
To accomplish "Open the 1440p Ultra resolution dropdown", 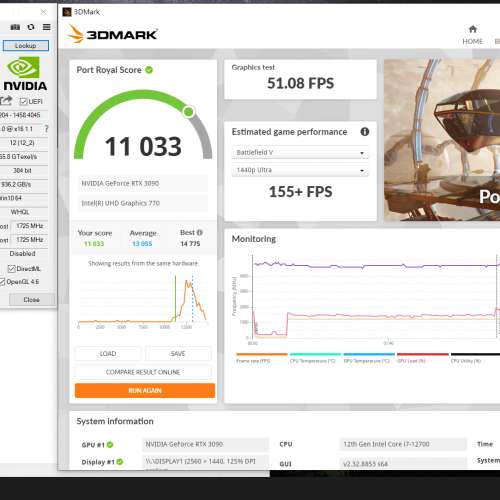I will pyautogui.click(x=300, y=170).
